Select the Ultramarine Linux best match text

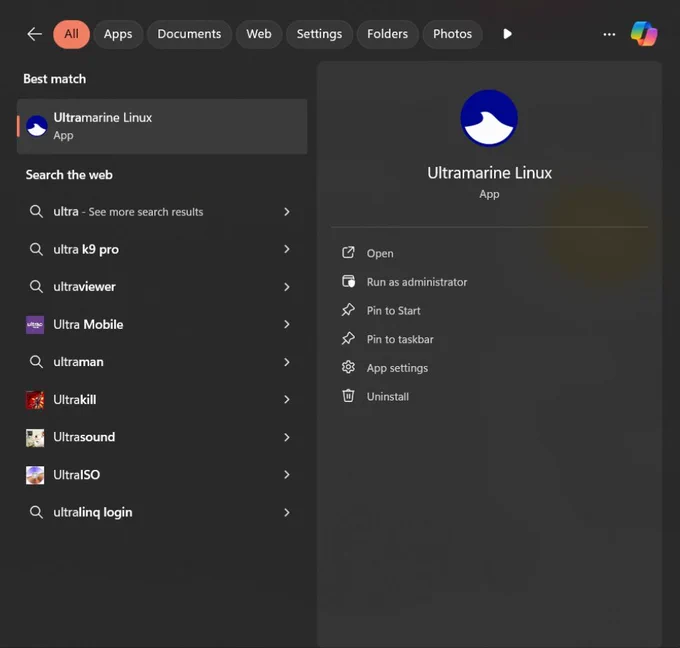click(x=103, y=118)
